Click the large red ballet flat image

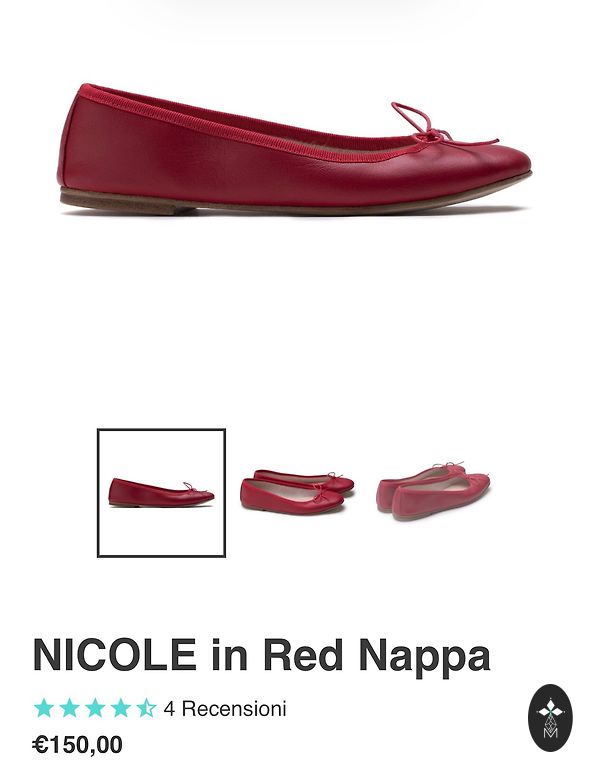click(294, 149)
